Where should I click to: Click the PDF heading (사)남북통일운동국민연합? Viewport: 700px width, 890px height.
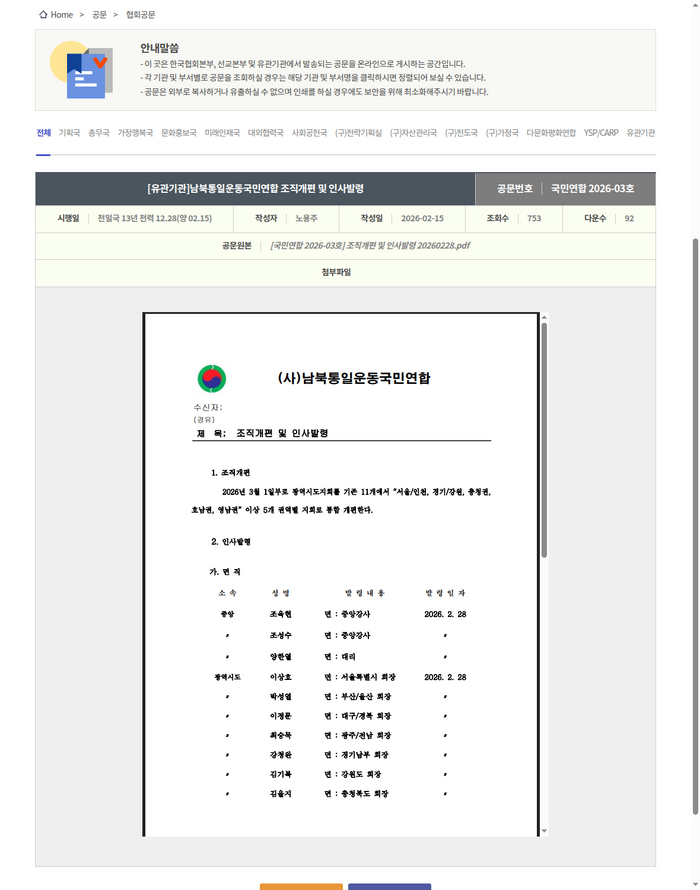[354, 378]
